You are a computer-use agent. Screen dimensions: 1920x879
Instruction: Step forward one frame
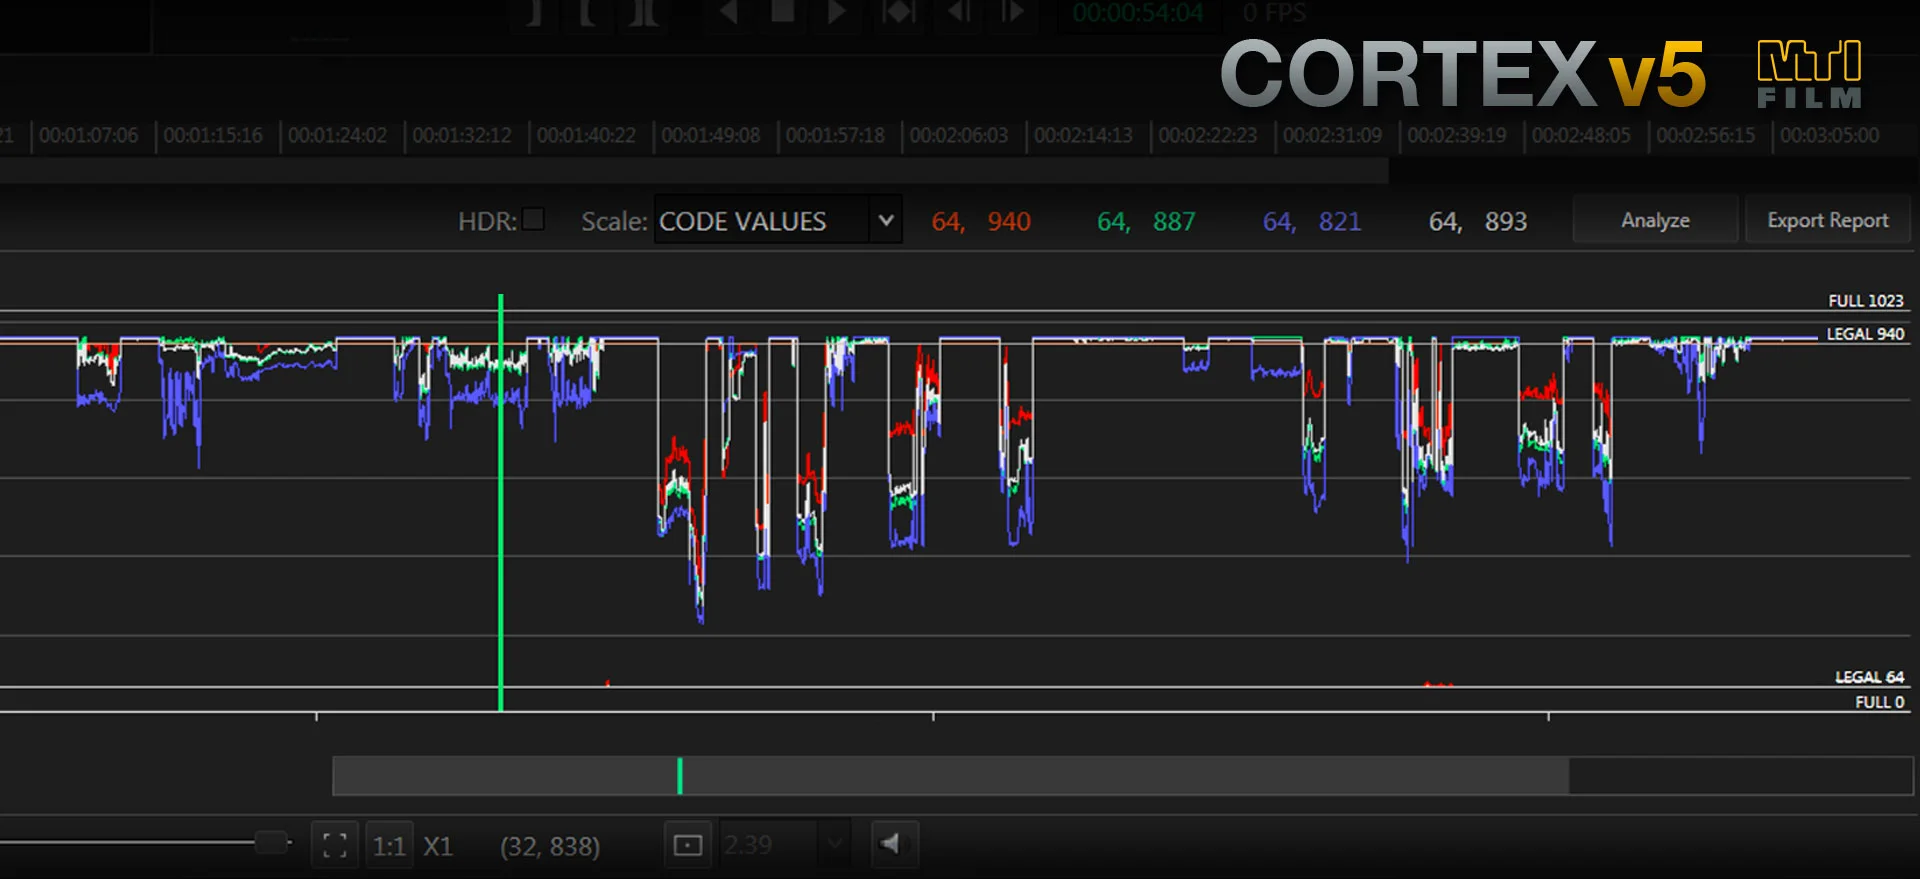pyautogui.click(x=1013, y=12)
